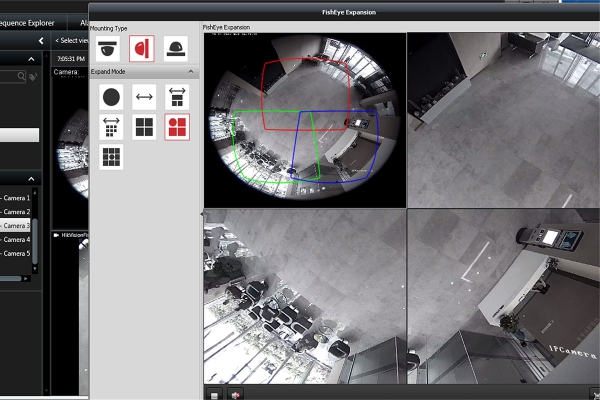The width and height of the screenshot is (600, 400).
Task: Select the wall mounting type icon
Action: pyautogui.click(x=142, y=49)
